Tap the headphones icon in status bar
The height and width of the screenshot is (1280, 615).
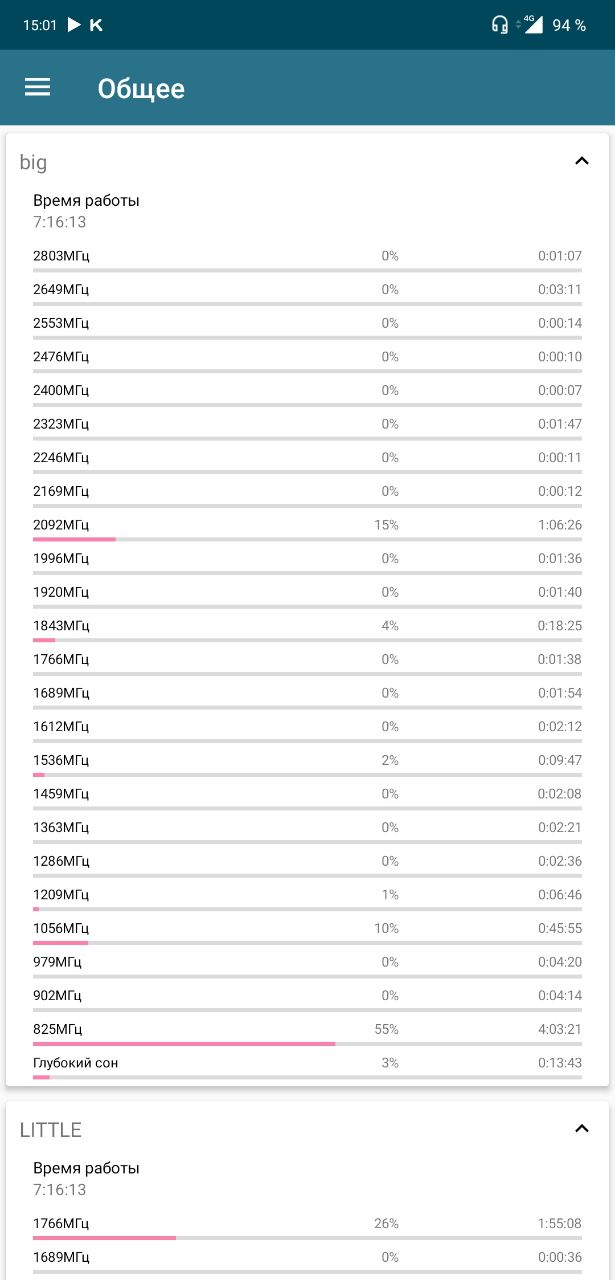click(x=499, y=25)
